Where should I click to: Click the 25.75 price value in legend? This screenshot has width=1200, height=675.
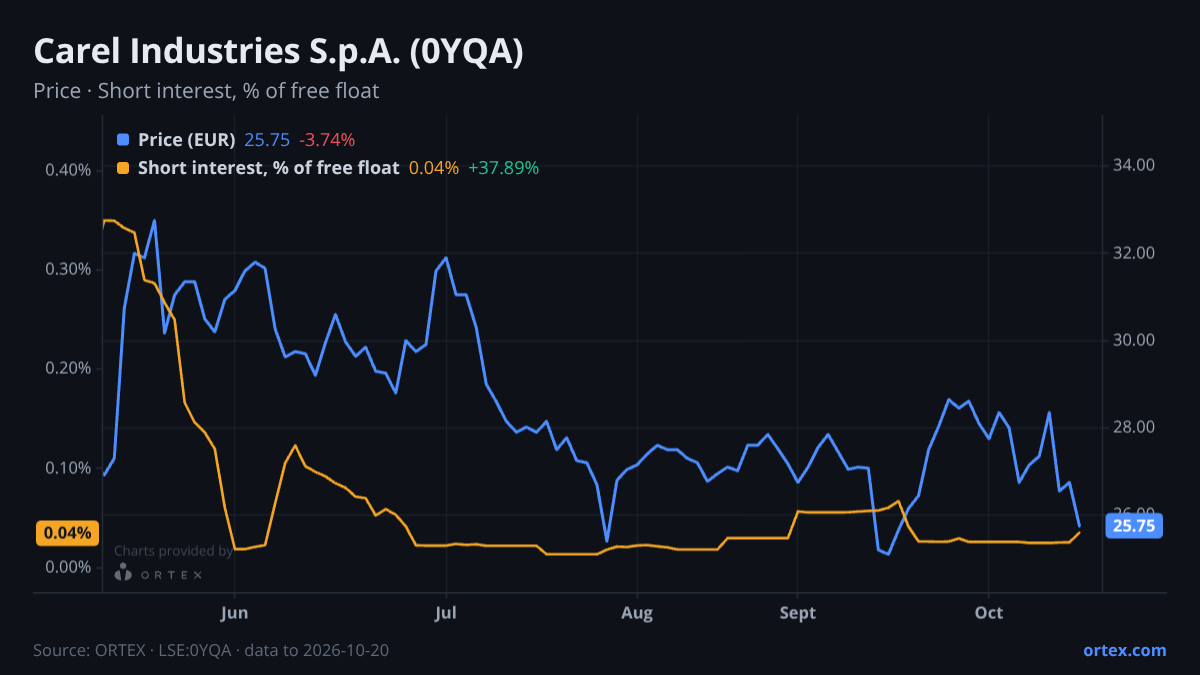tap(267, 140)
